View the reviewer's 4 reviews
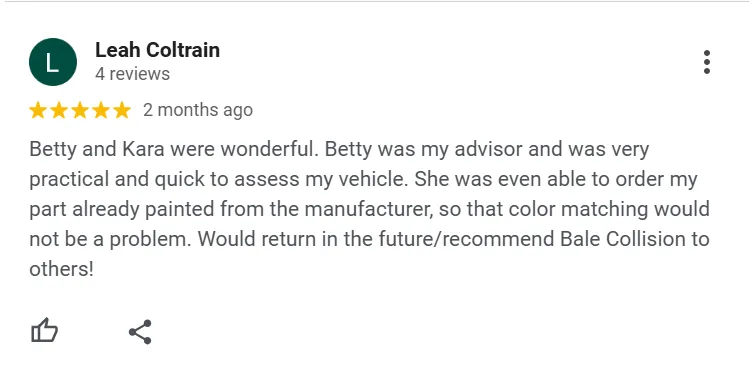This screenshot has height=372, width=754. [x=132, y=74]
